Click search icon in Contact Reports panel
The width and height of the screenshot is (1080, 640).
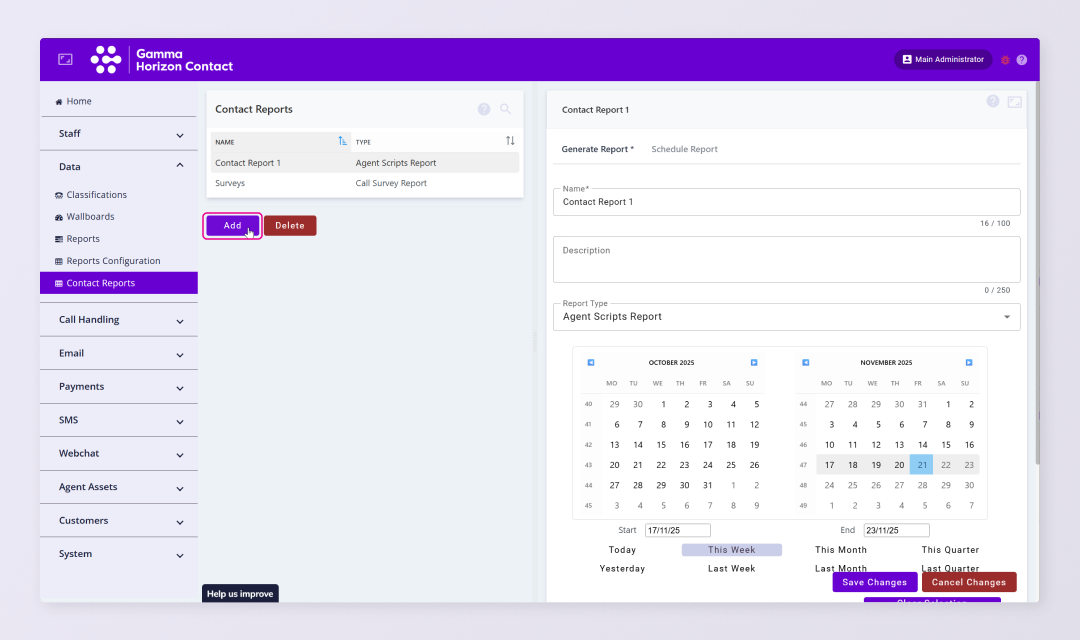pyautogui.click(x=506, y=109)
